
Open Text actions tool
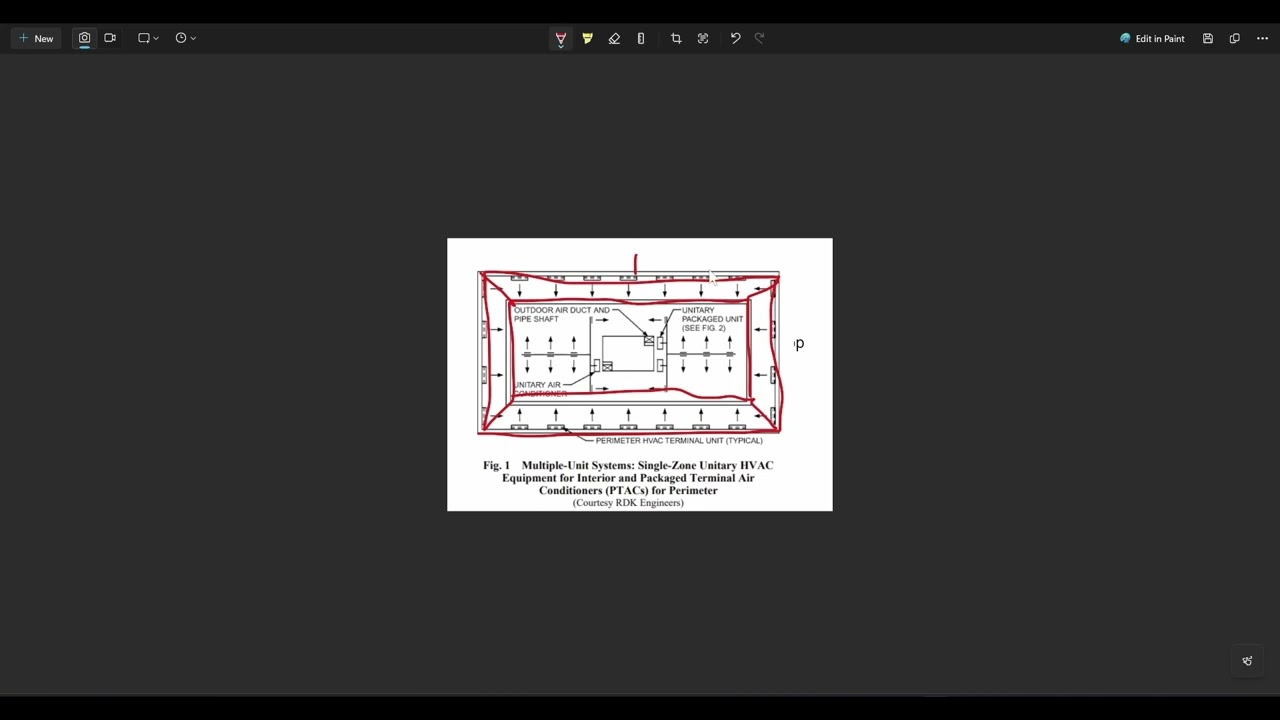click(703, 38)
